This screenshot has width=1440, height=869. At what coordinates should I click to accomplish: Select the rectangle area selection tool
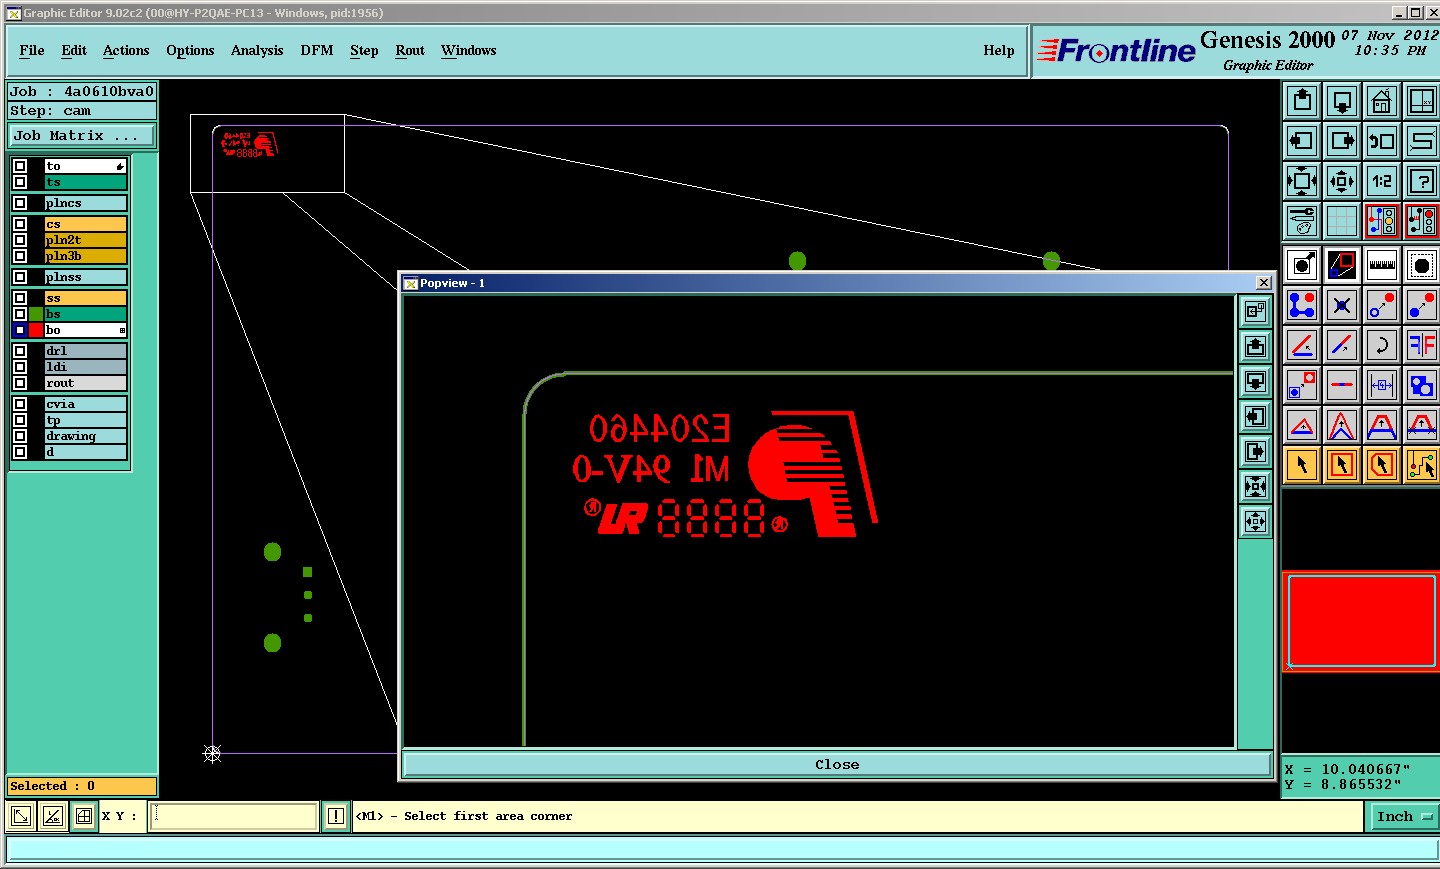[x=1342, y=465]
